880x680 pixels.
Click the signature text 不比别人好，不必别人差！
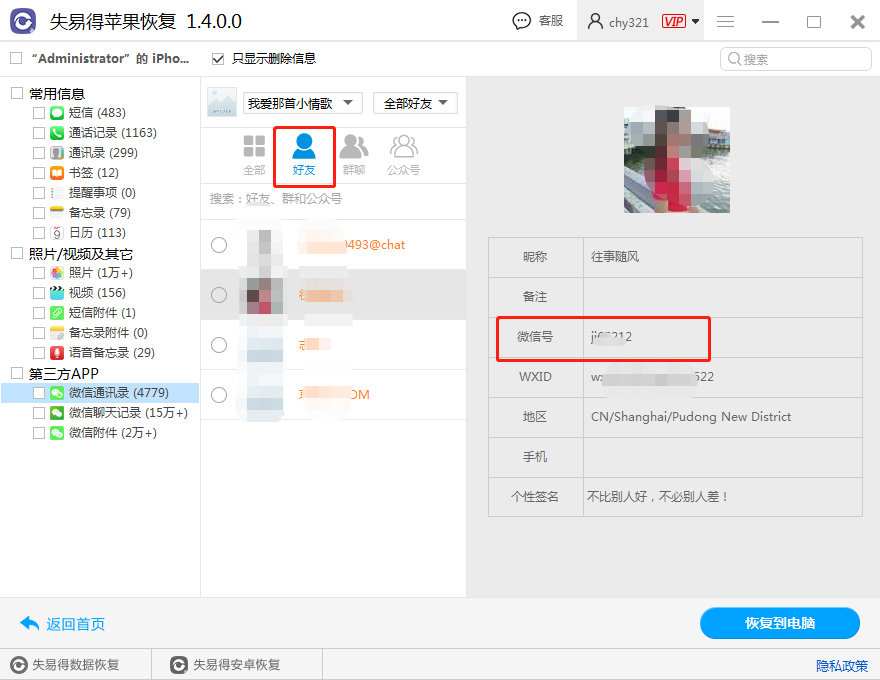pos(657,497)
